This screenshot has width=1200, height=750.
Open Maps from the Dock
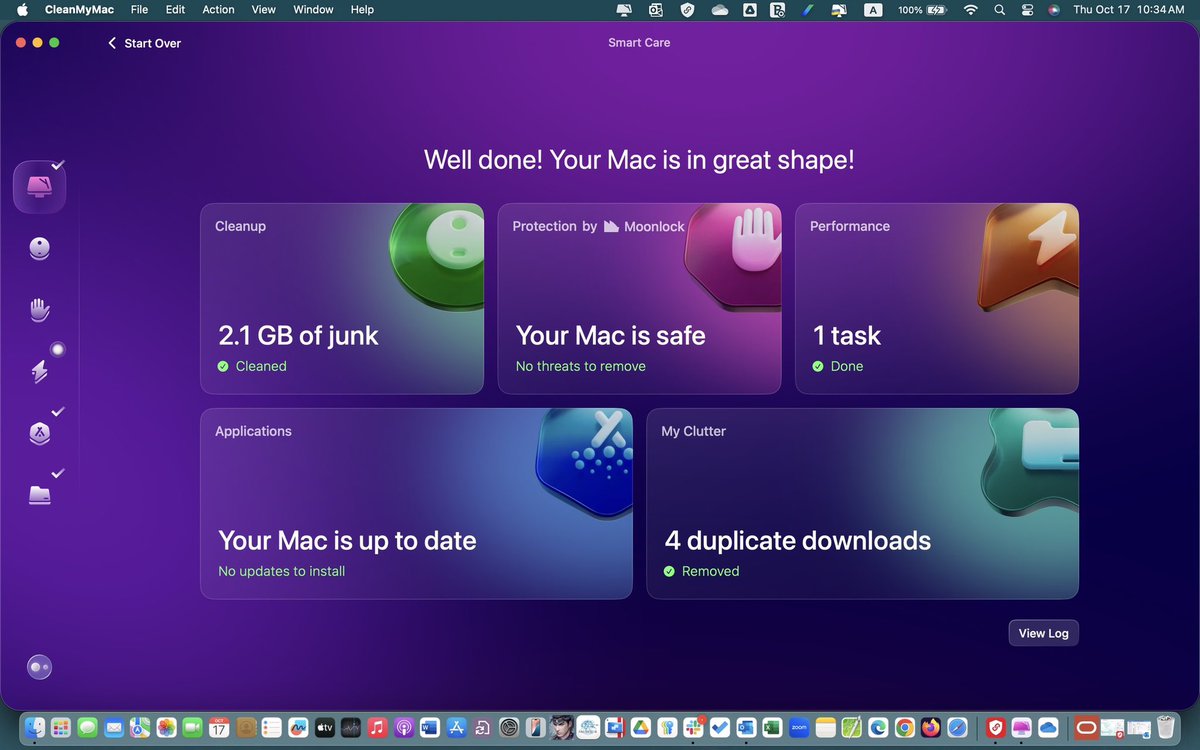(x=140, y=727)
